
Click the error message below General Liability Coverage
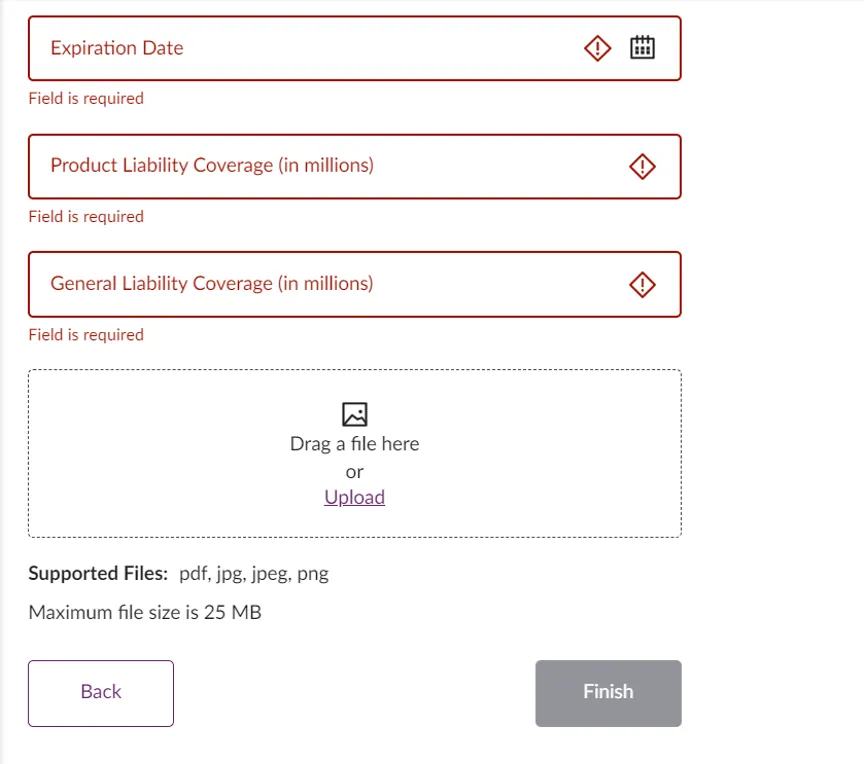pos(86,335)
